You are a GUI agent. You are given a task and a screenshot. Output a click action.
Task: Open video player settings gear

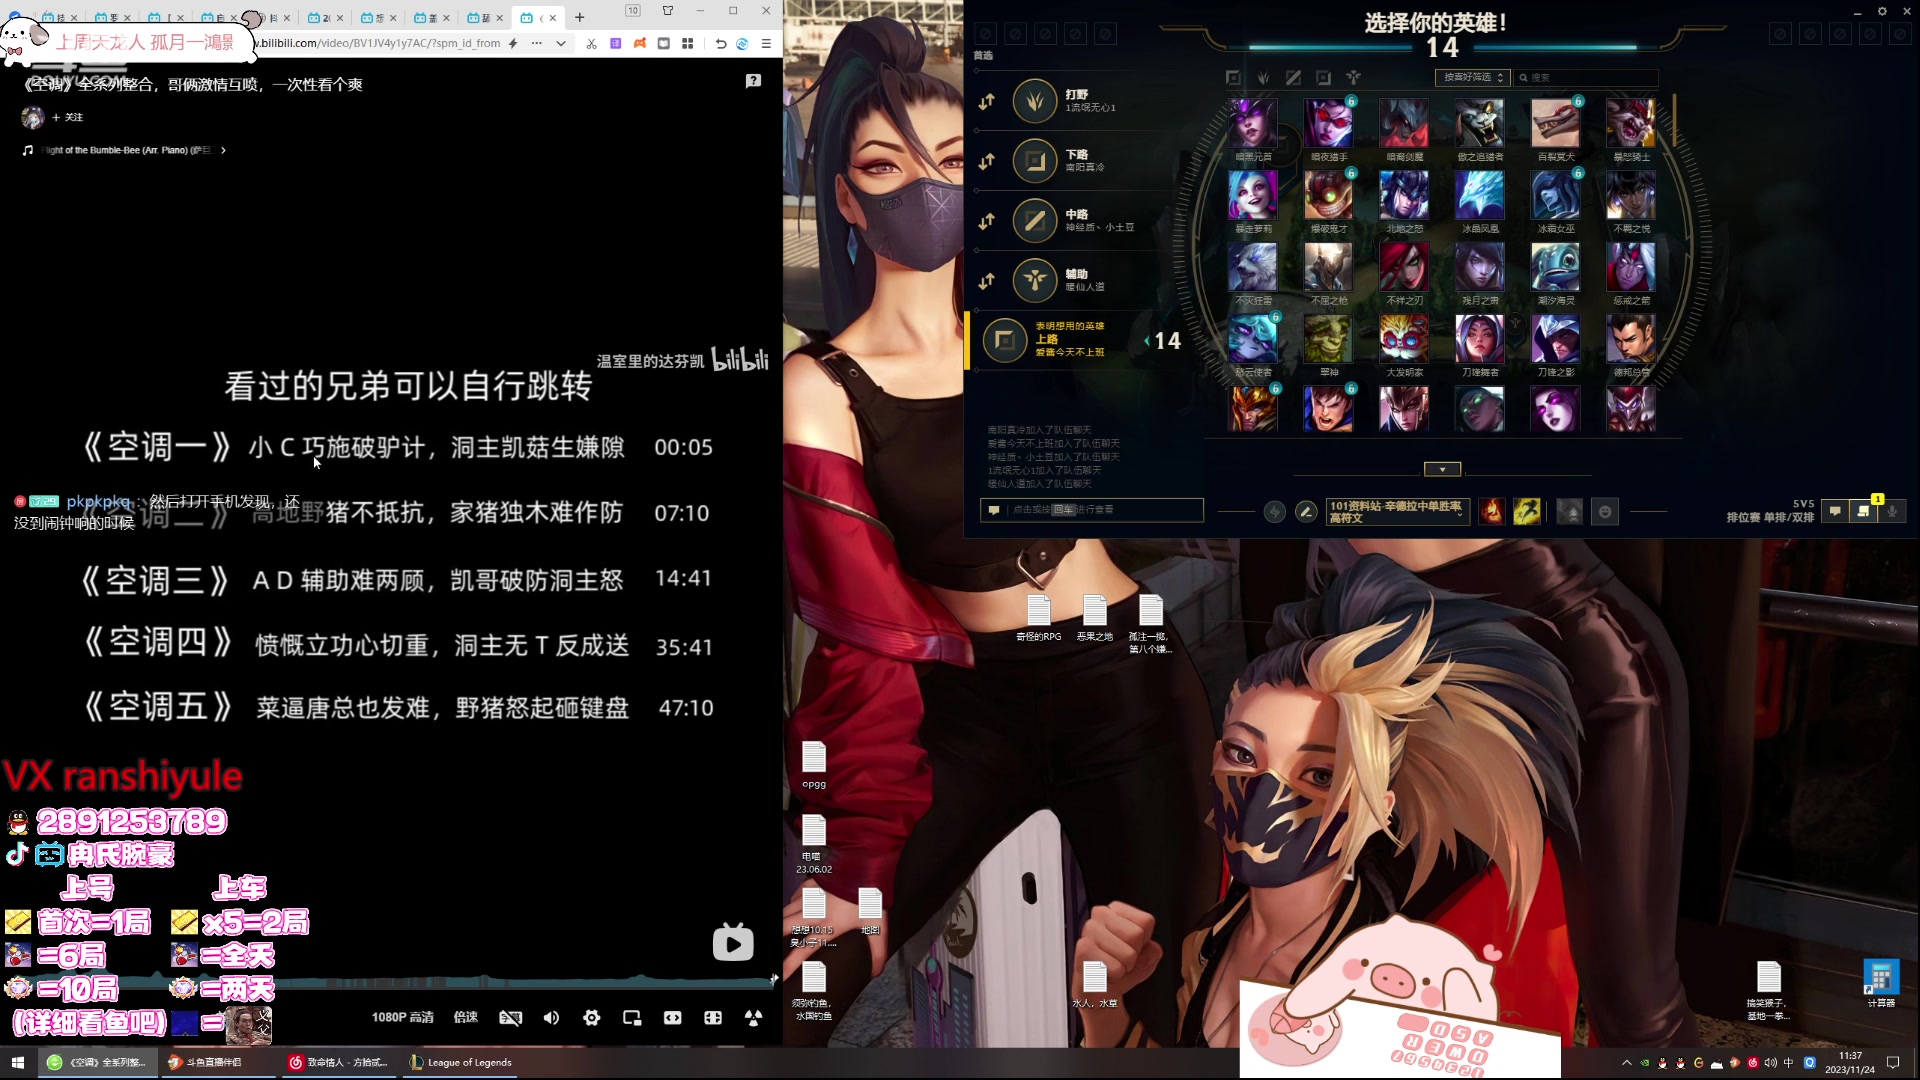point(592,1018)
